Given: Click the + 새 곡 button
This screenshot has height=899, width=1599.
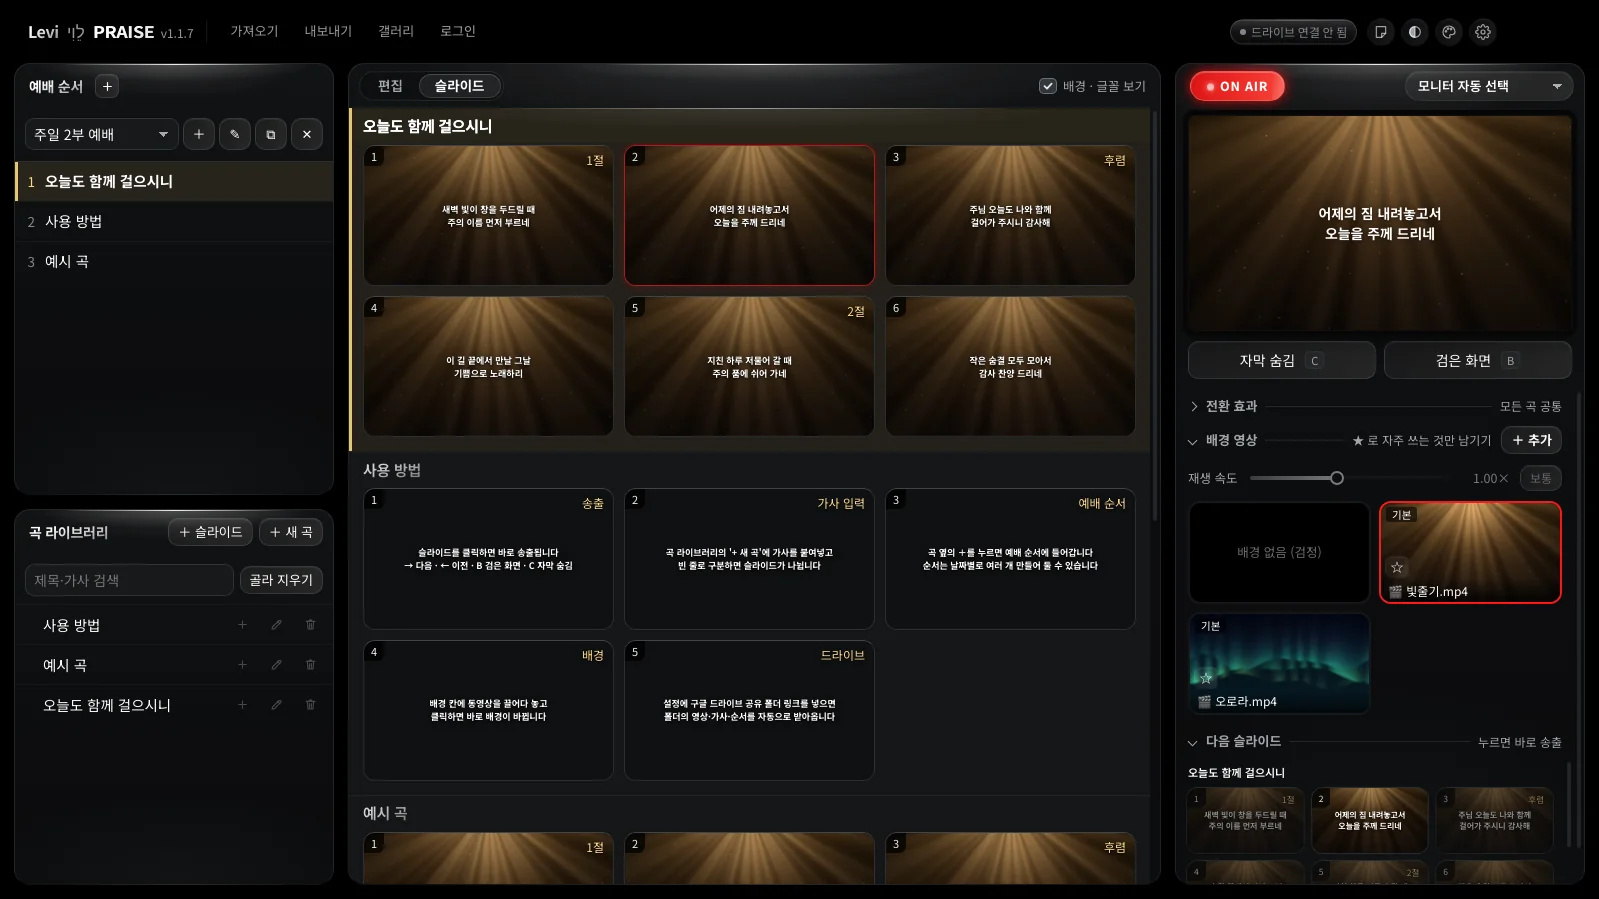Looking at the screenshot, I should pyautogui.click(x=291, y=532).
